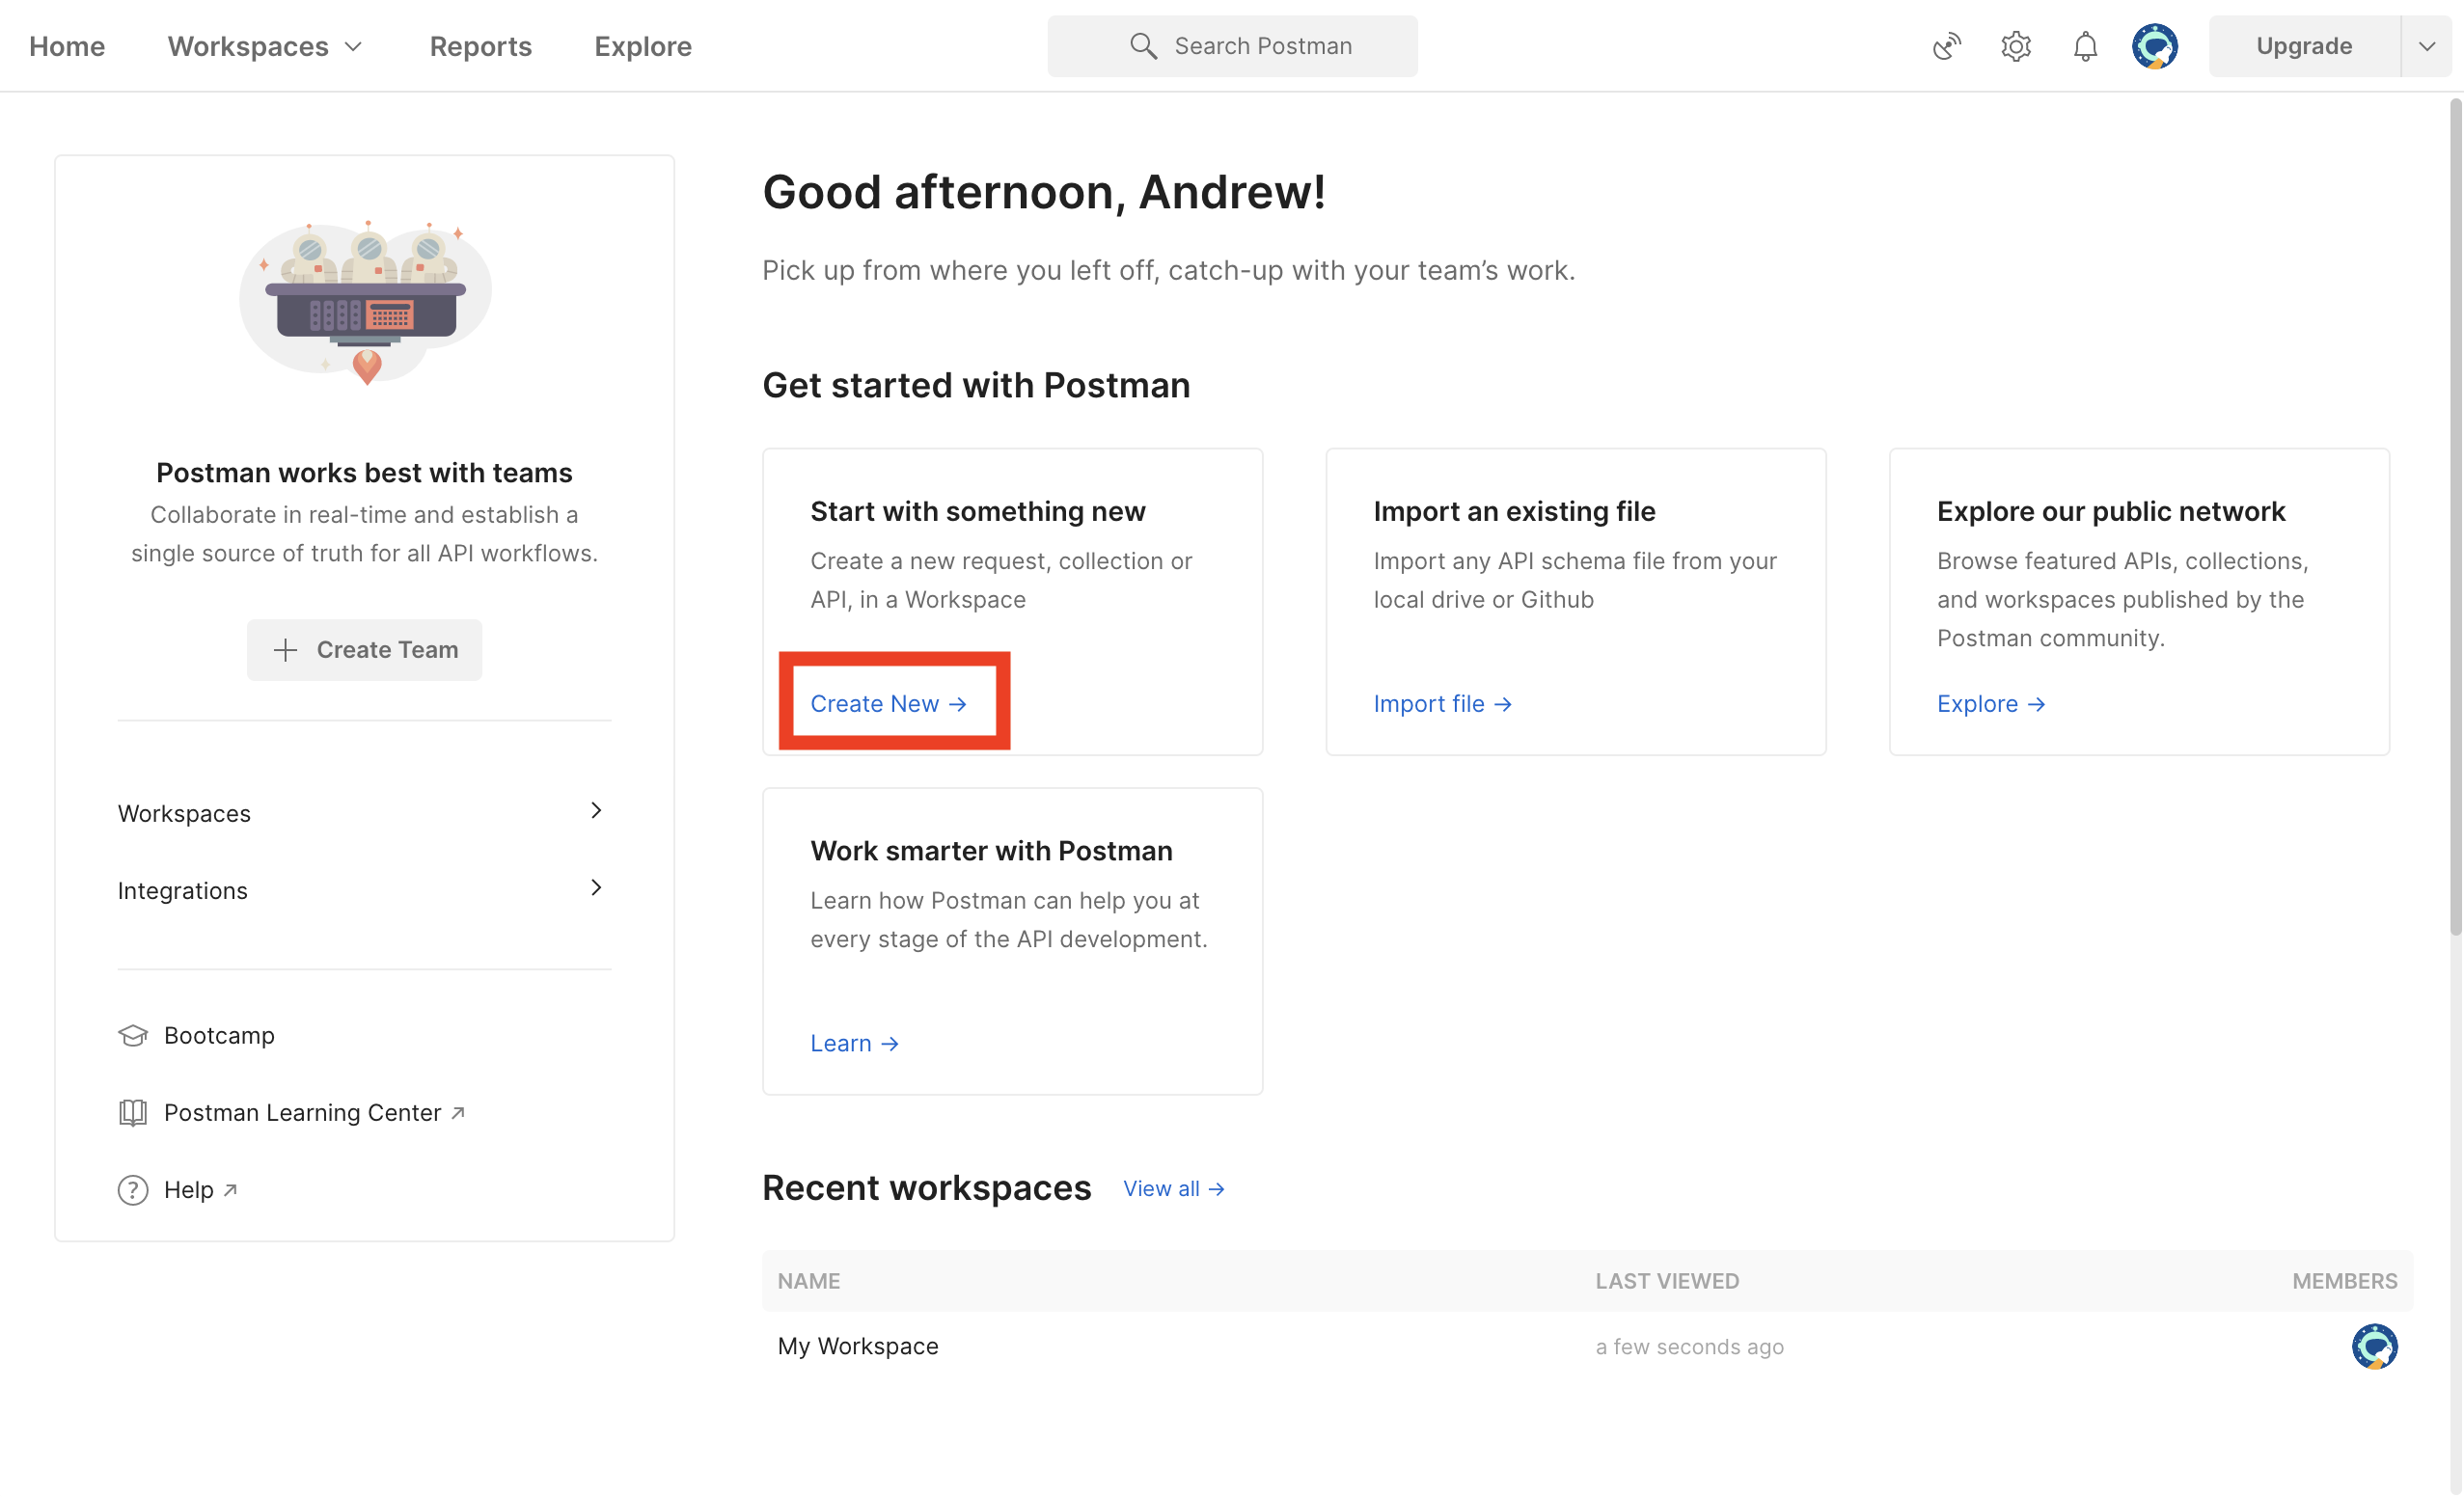Focus the Search Postman field

[1232, 46]
